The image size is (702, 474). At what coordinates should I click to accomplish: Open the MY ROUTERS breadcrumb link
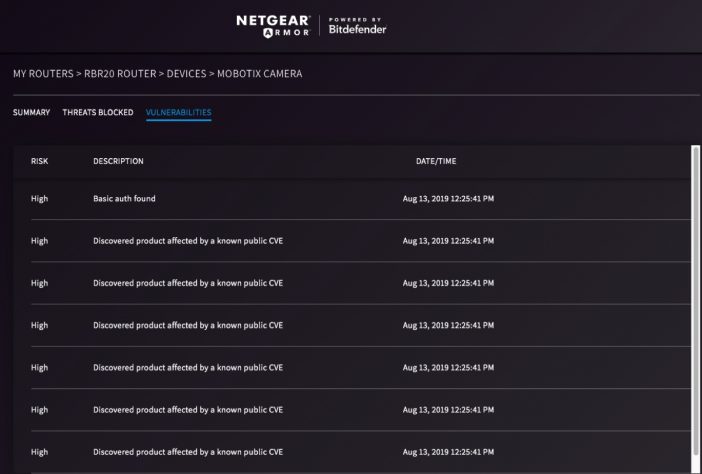coord(43,74)
